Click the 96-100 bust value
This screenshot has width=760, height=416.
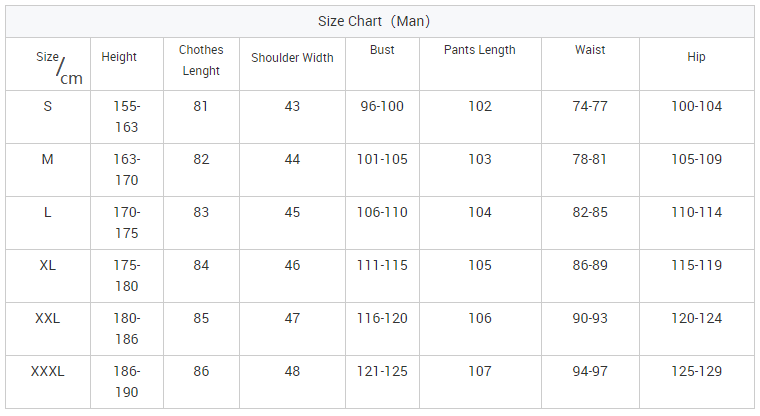pyautogui.click(x=382, y=106)
